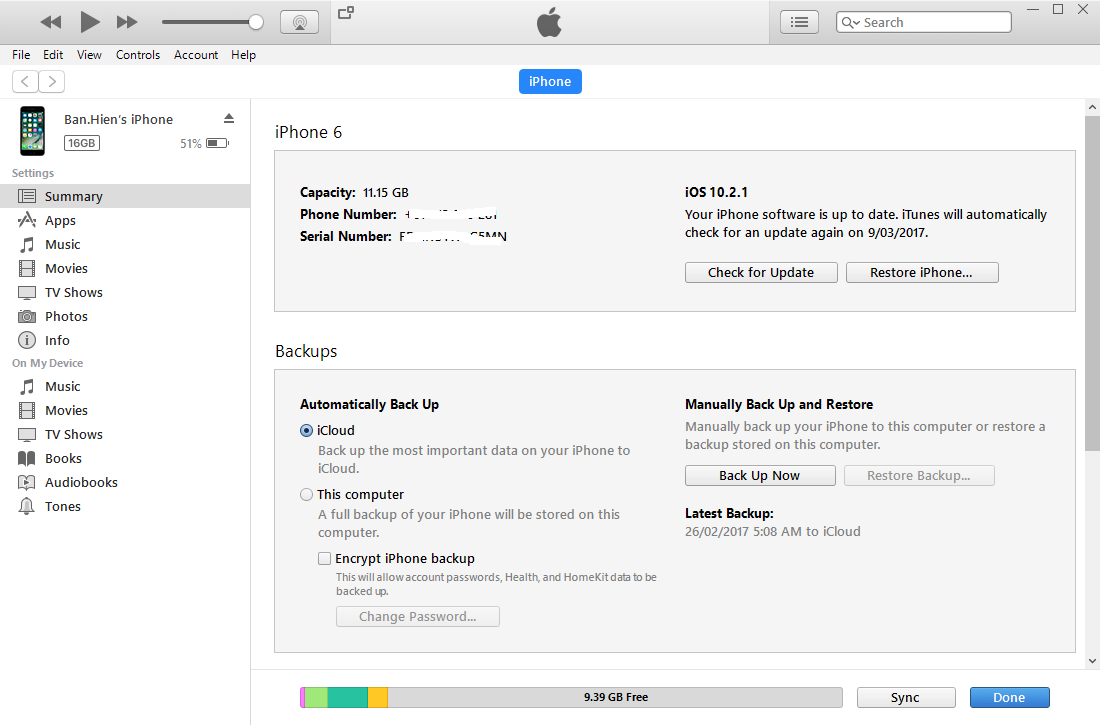The height and width of the screenshot is (725, 1100).
Task: Open Apps in the Settings sidebar
Action: 125,220
